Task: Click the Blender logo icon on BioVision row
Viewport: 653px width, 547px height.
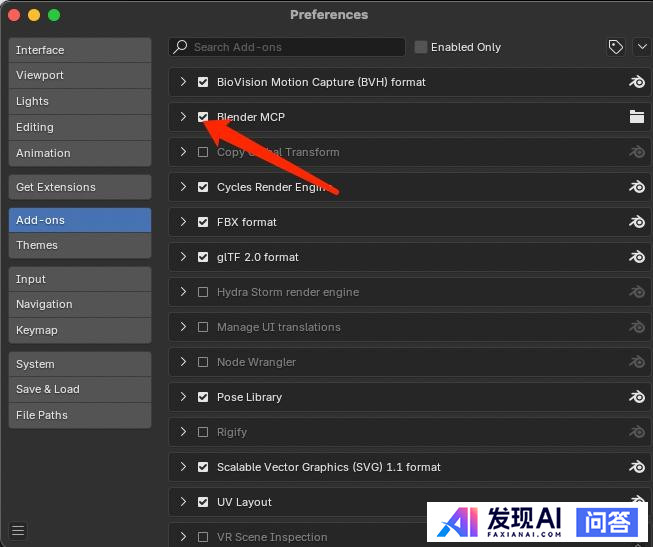Action: click(636, 82)
